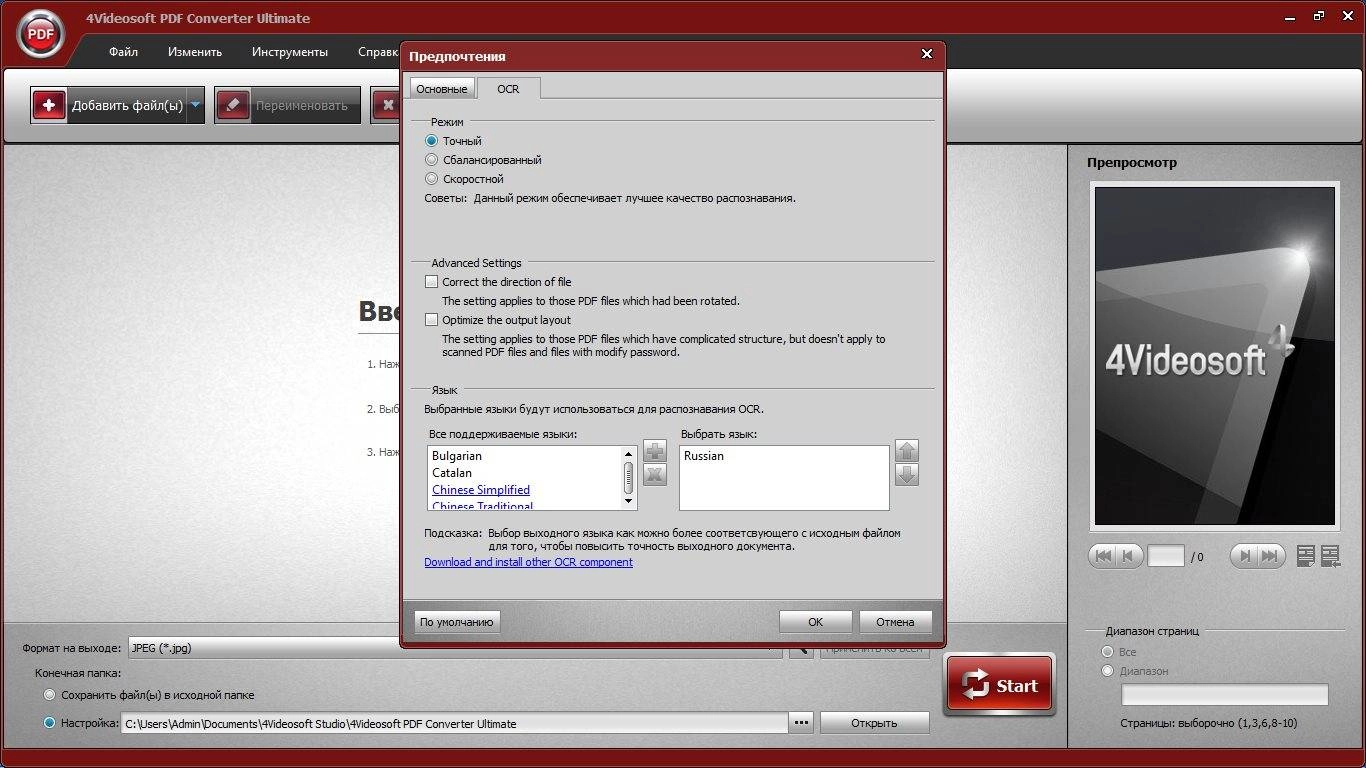Open the Инструменты menu
This screenshot has width=1366, height=768.
[x=290, y=52]
